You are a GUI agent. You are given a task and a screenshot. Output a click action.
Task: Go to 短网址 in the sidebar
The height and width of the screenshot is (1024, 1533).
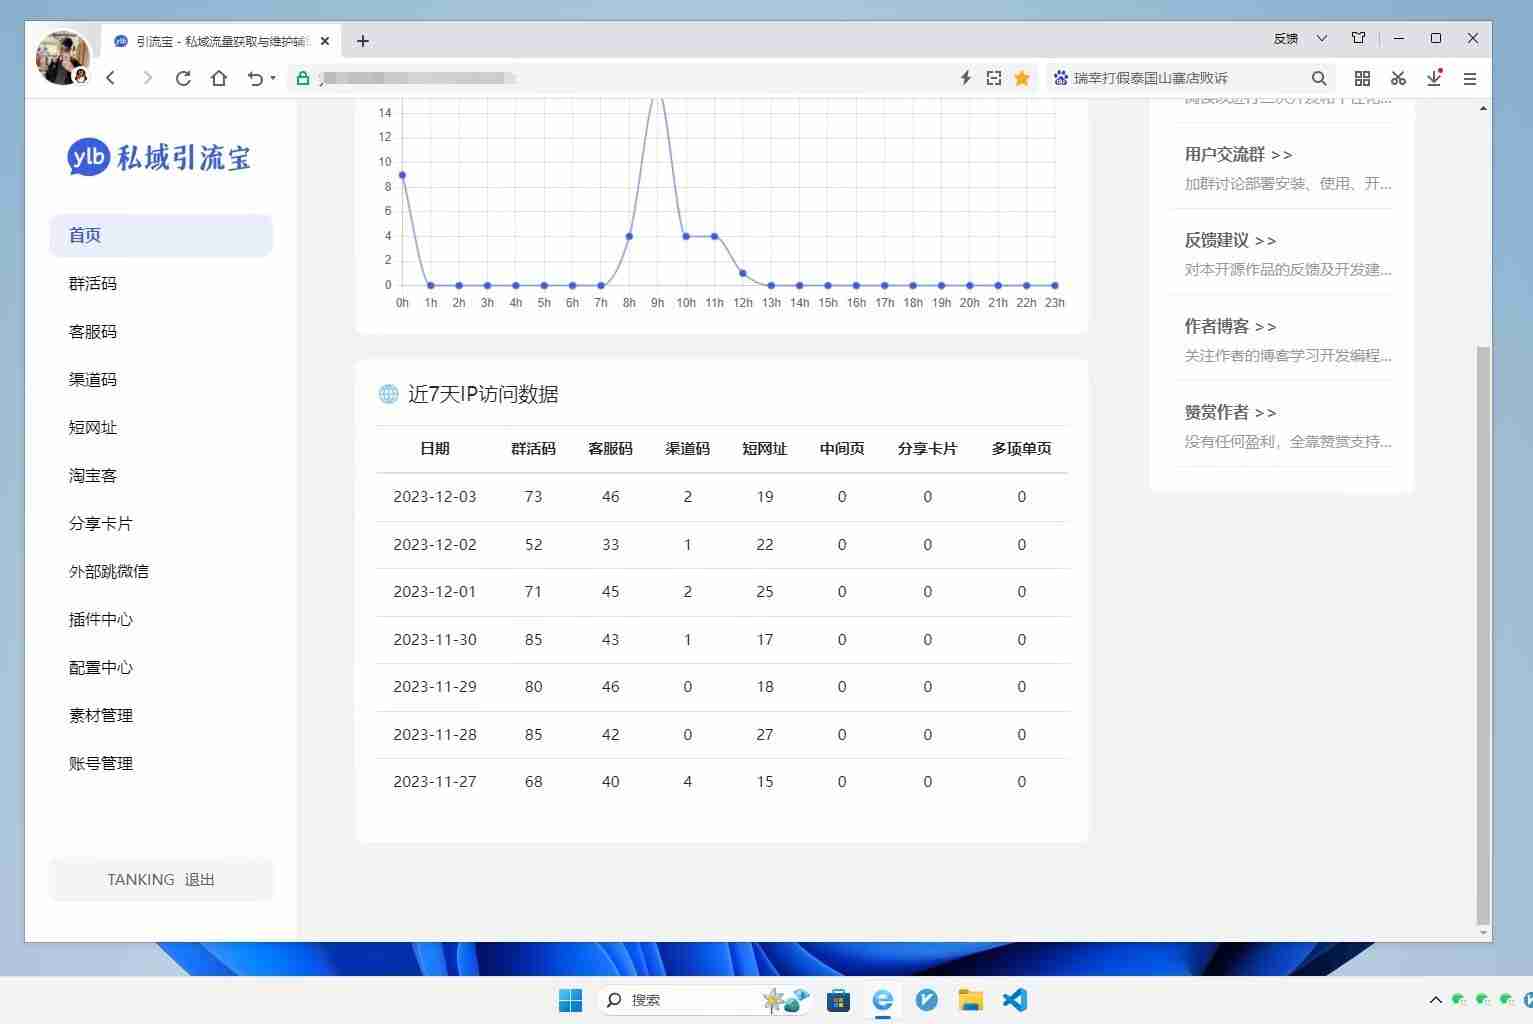93,428
